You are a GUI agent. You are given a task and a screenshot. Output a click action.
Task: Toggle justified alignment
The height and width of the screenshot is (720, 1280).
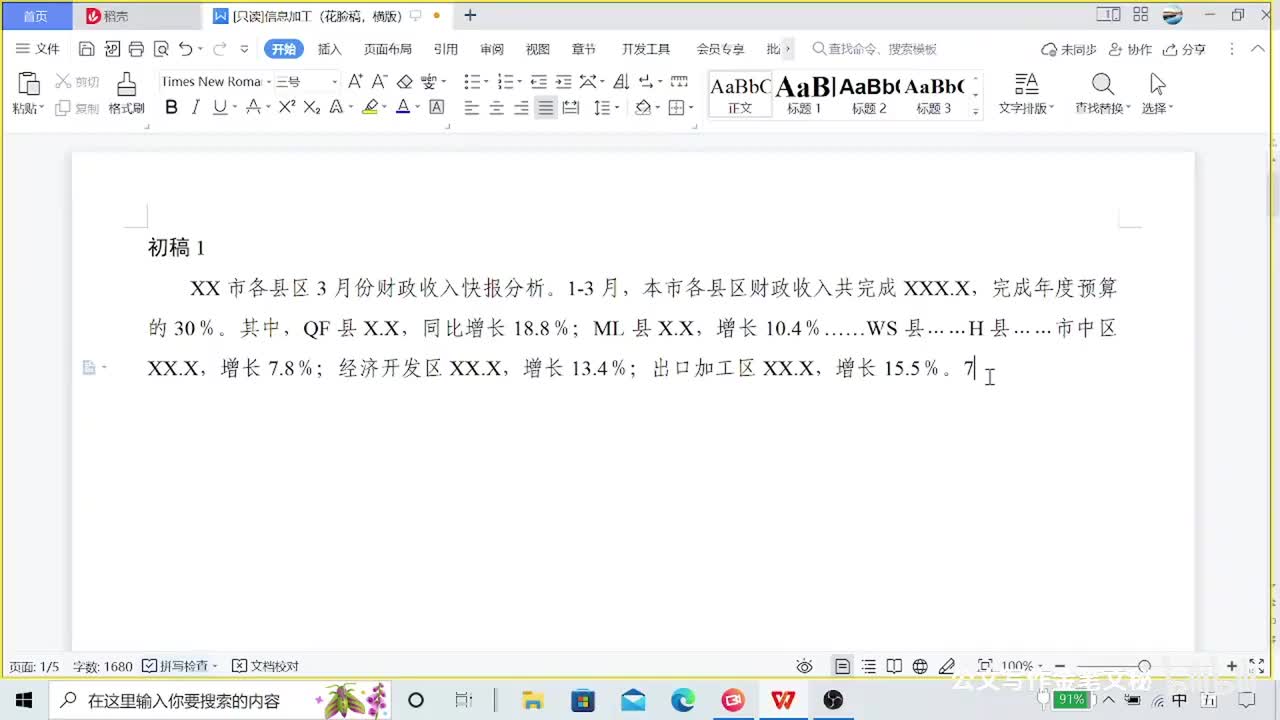(x=545, y=107)
